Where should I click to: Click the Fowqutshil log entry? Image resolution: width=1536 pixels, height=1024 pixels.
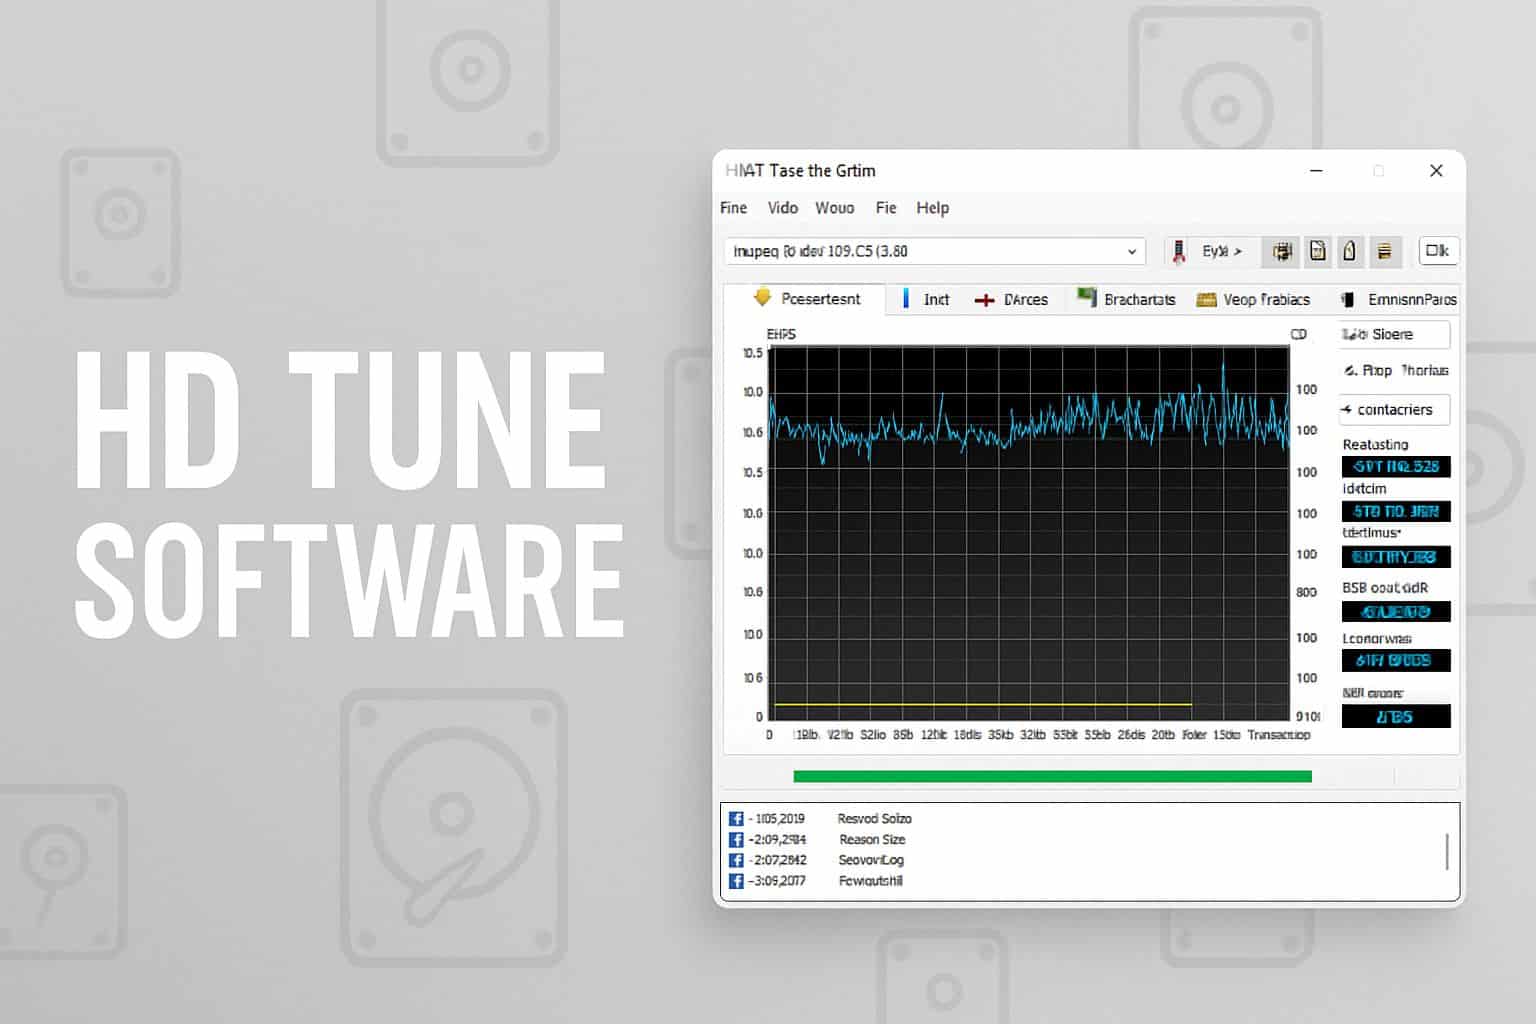(870, 881)
